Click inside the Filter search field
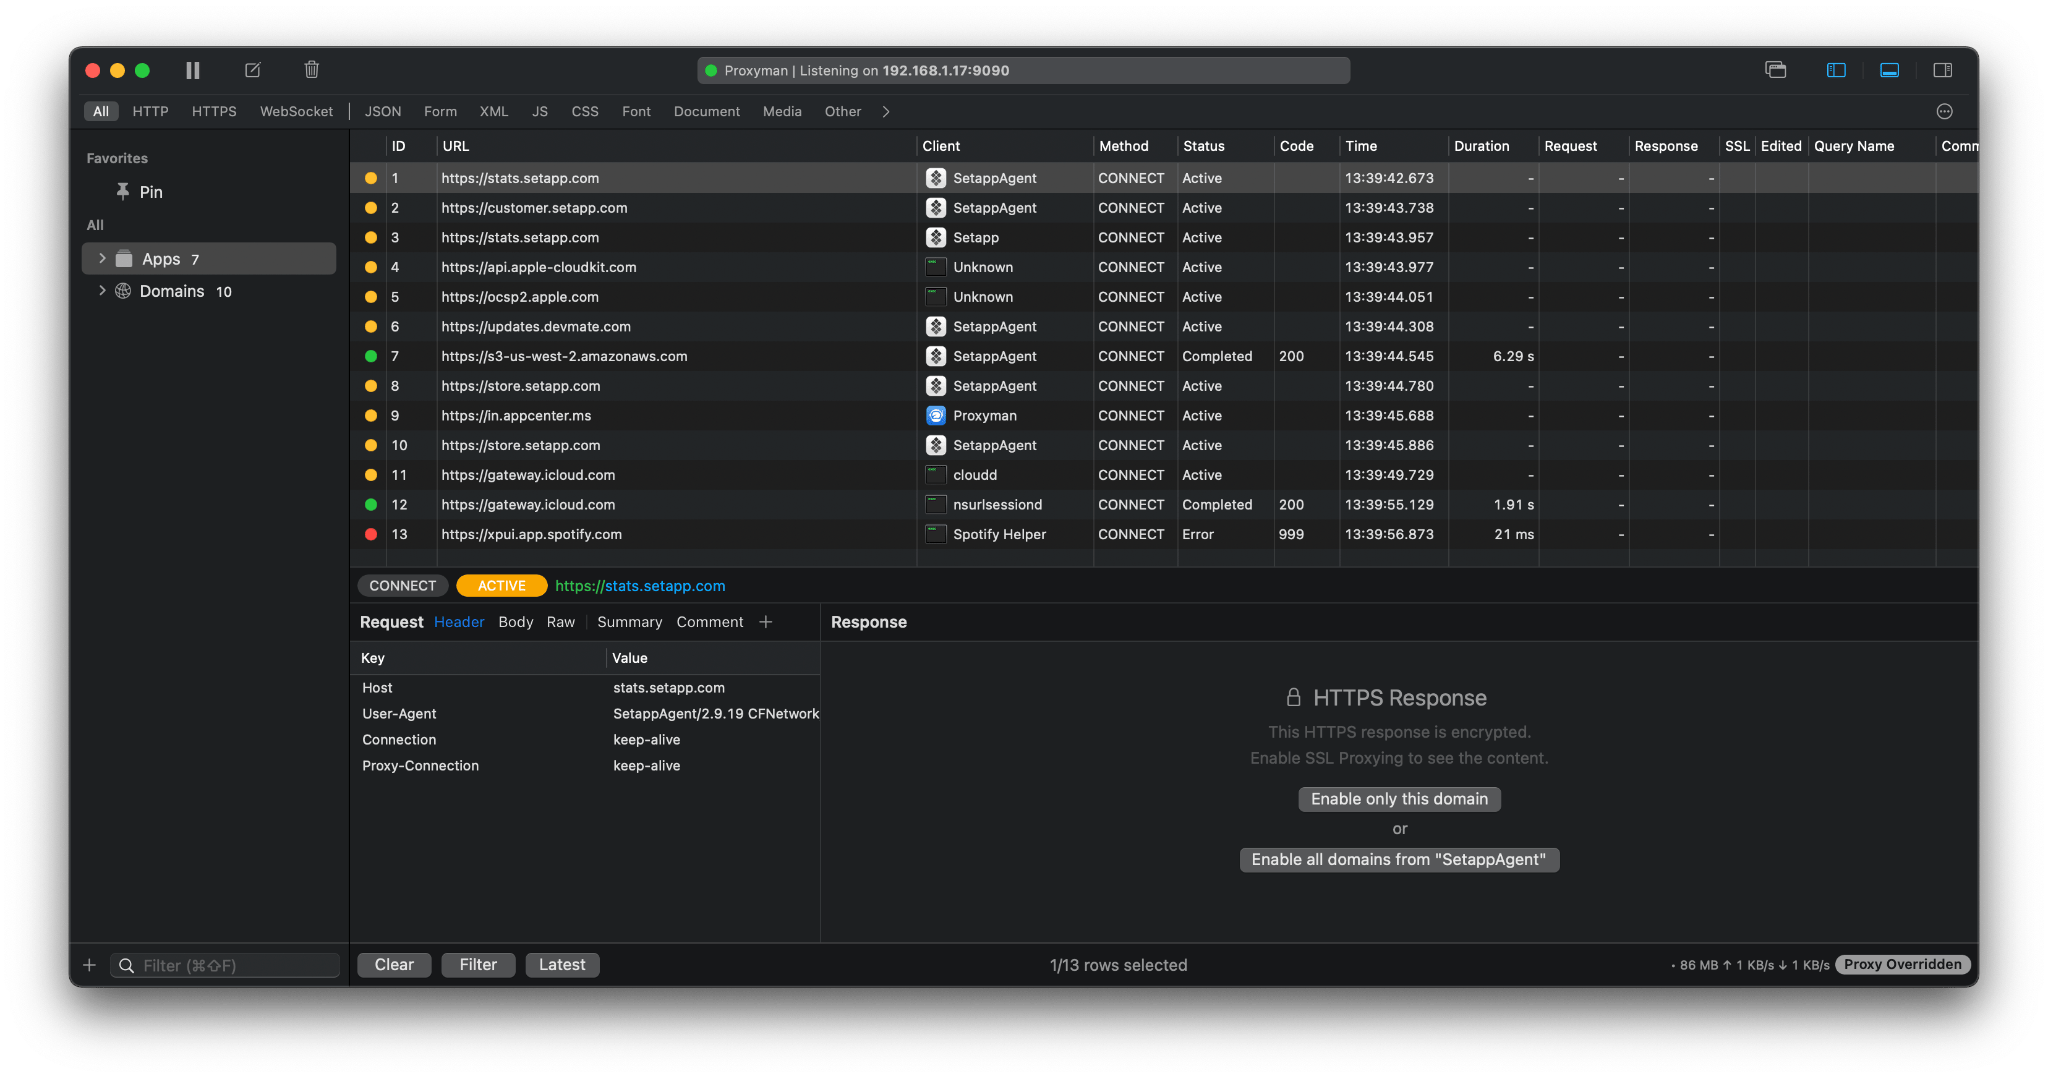Screen dimensions: 2048x1078 pyautogui.click(x=225, y=965)
